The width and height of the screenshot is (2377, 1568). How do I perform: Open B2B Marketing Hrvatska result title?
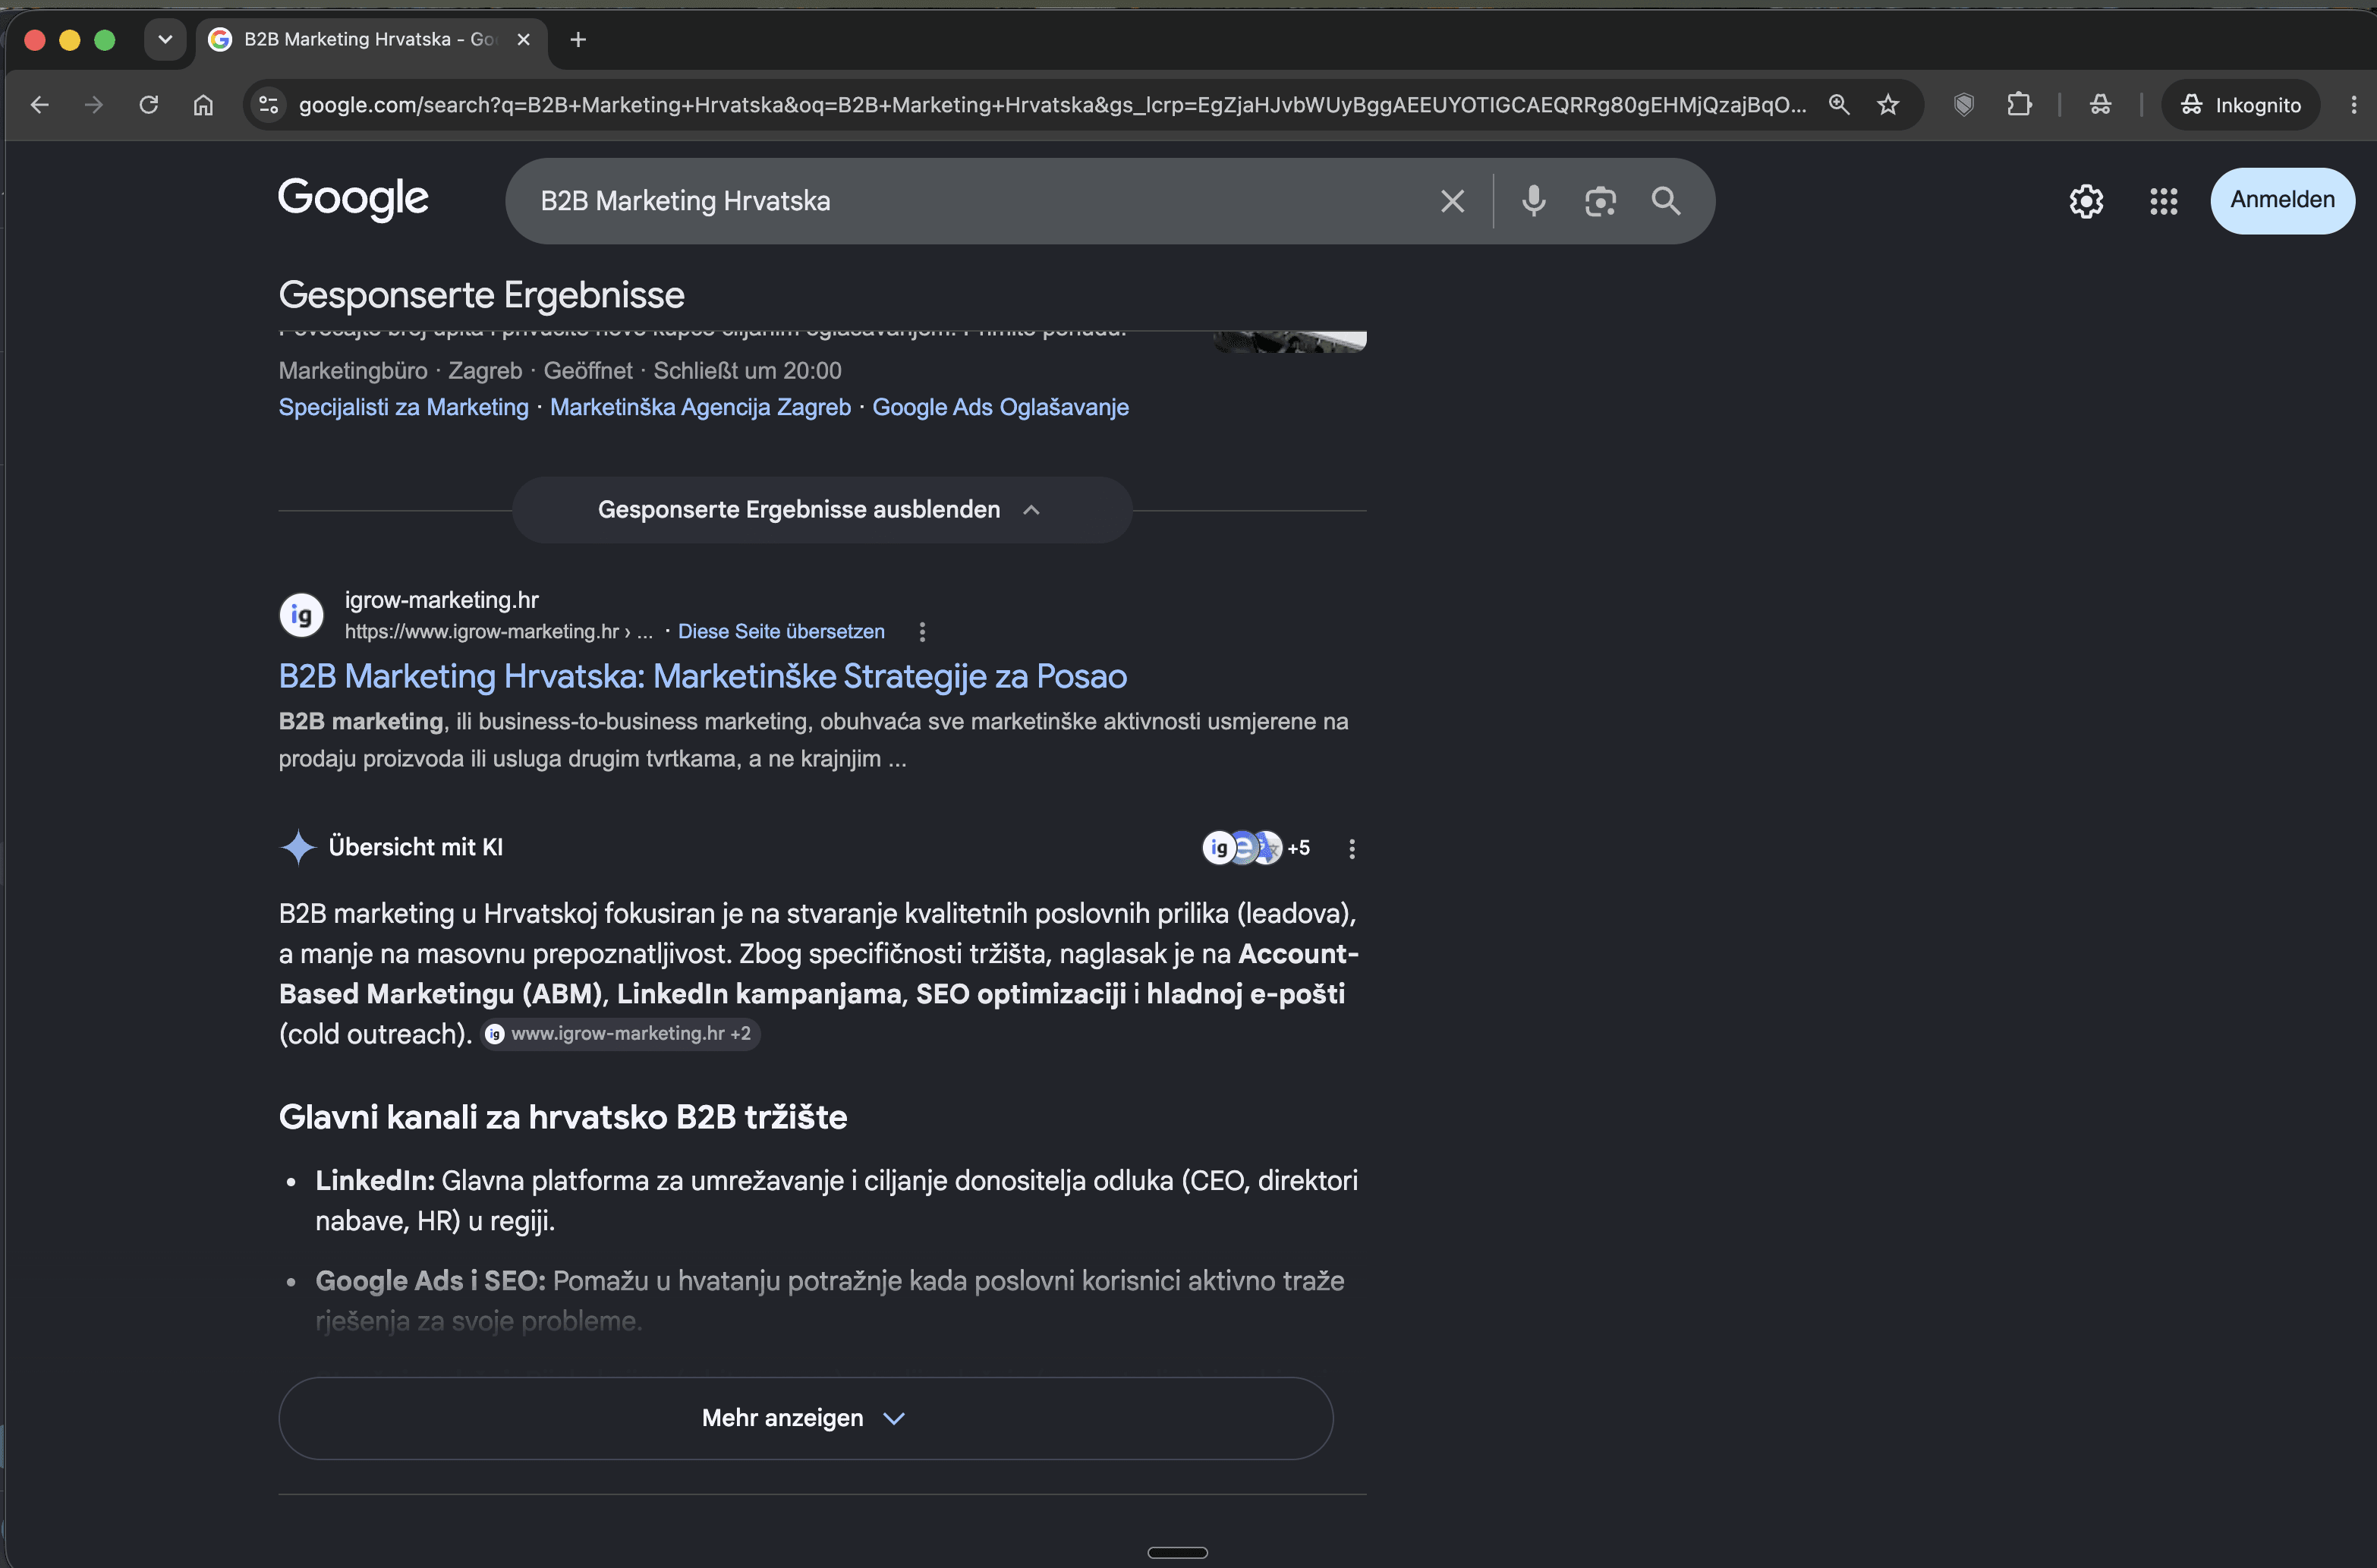coord(702,676)
